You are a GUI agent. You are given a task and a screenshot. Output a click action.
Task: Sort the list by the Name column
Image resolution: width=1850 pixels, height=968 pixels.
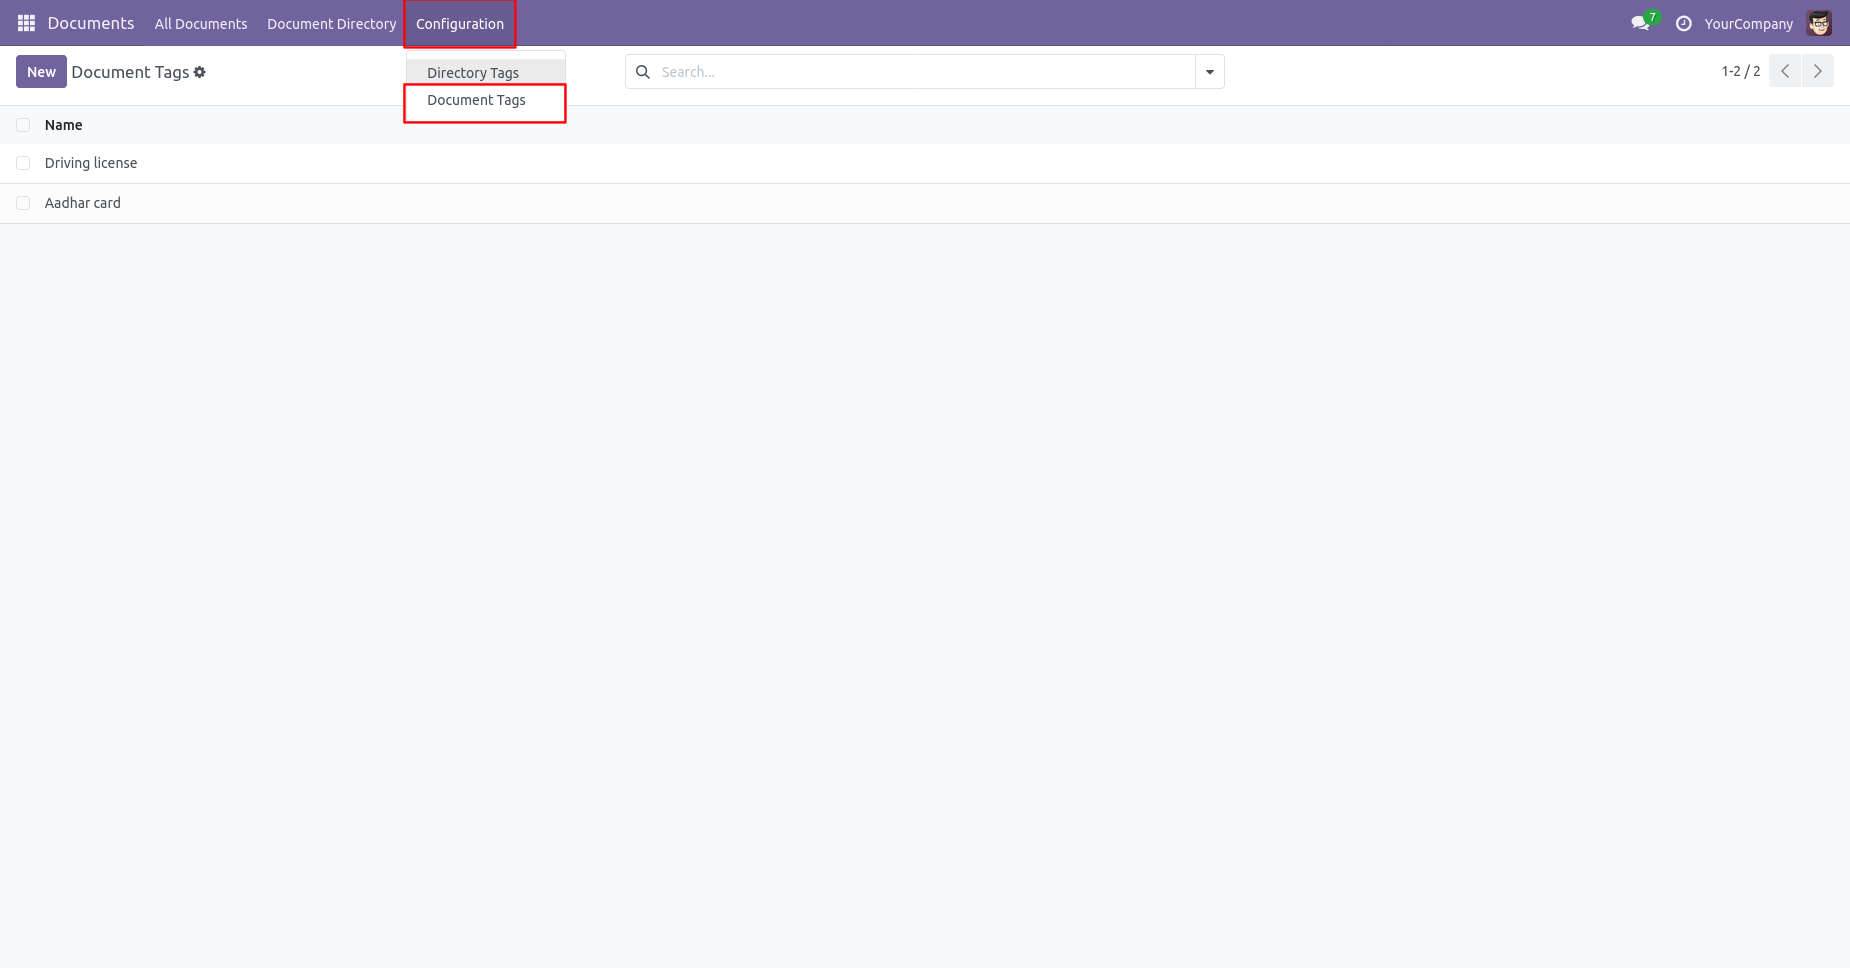click(64, 125)
